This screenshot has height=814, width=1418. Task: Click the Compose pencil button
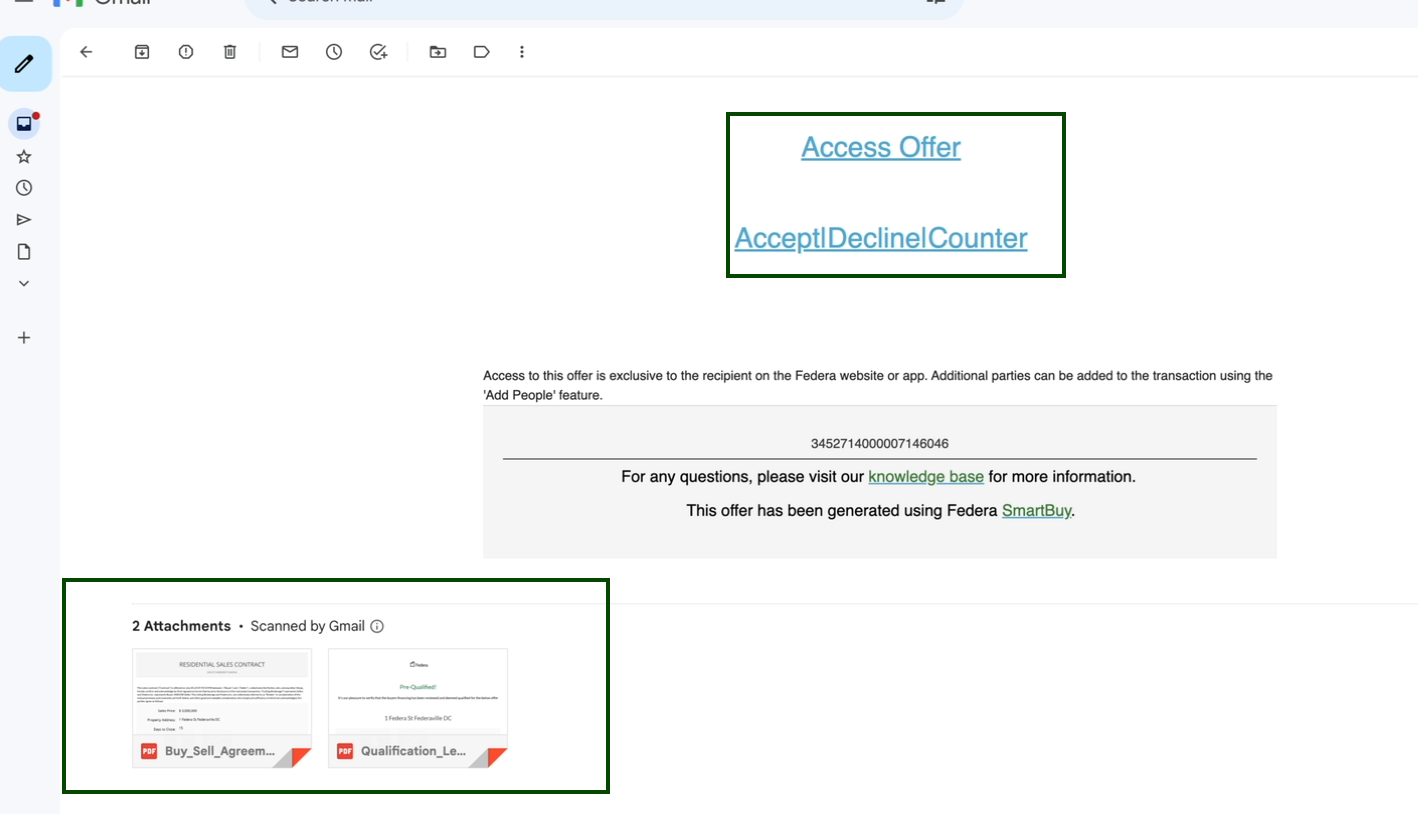[x=24, y=64]
